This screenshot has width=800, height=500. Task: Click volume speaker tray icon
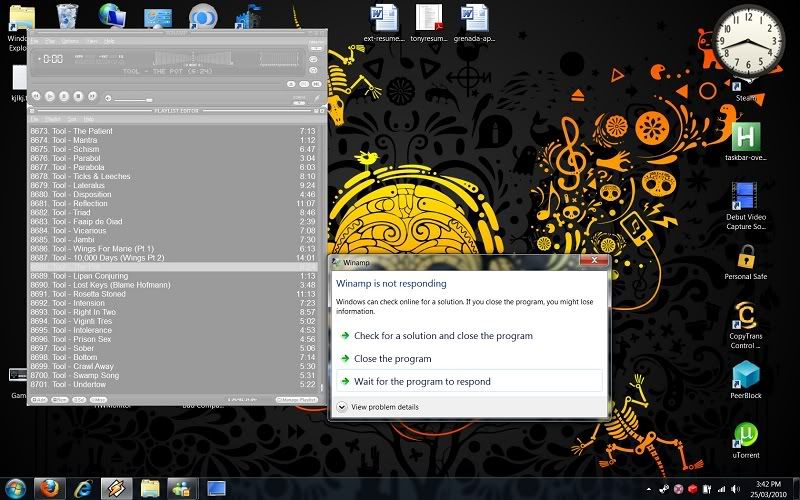tap(735, 489)
